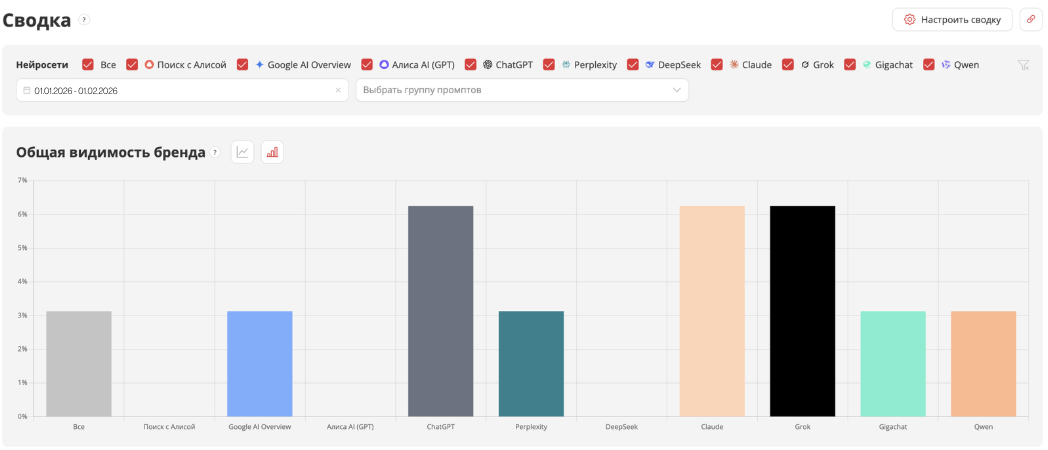
Task: Click the Алиса AI (GPT) purple icon
Action: [384, 65]
